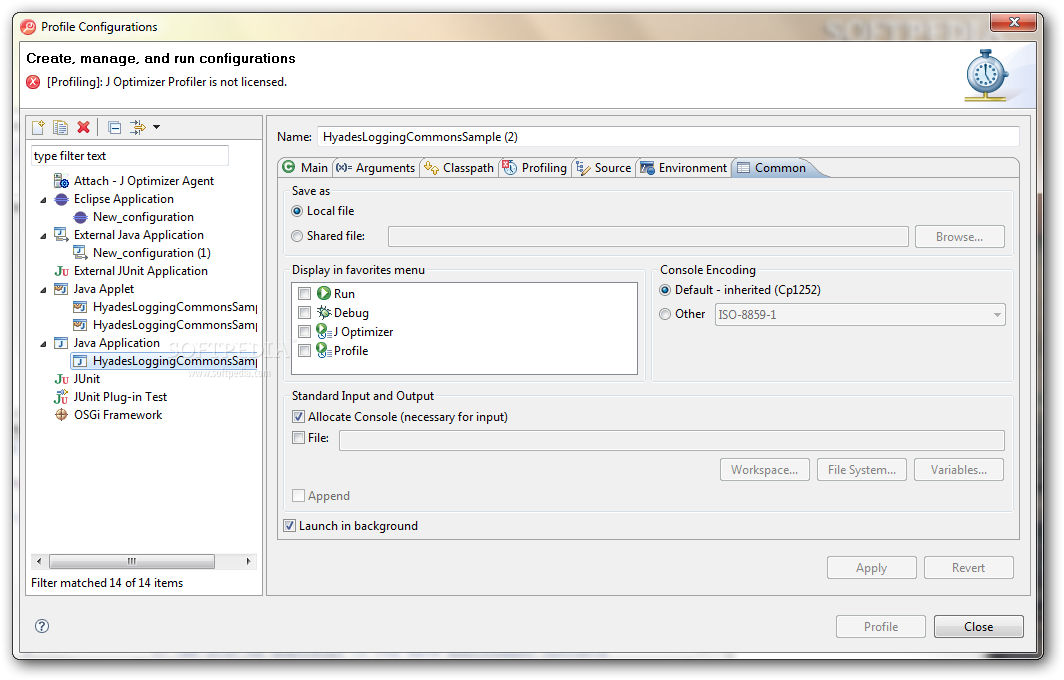Image resolution: width=1064 pixels, height=680 pixels.
Task: Delete selected configuration with red X icon
Action: point(83,127)
